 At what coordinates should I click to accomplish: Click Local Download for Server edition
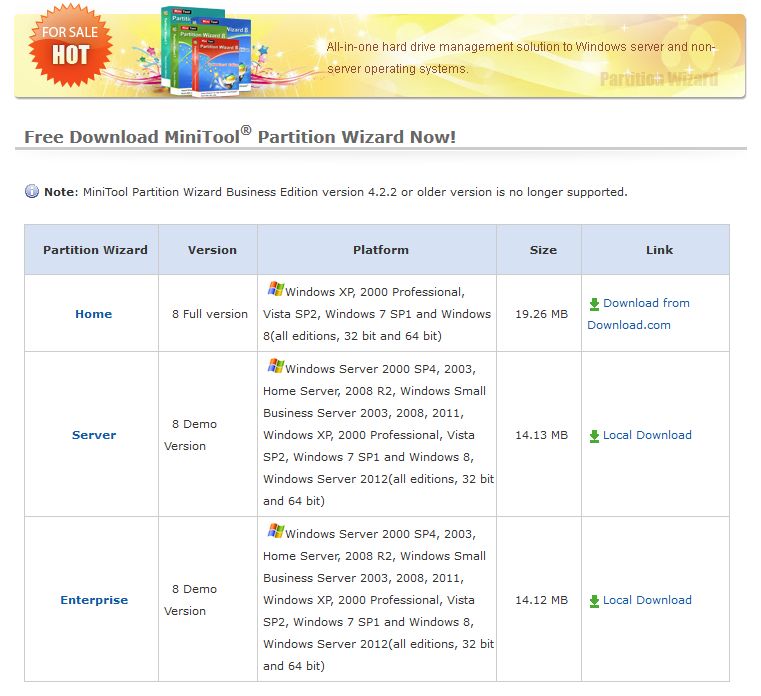pyautogui.click(x=647, y=435)
